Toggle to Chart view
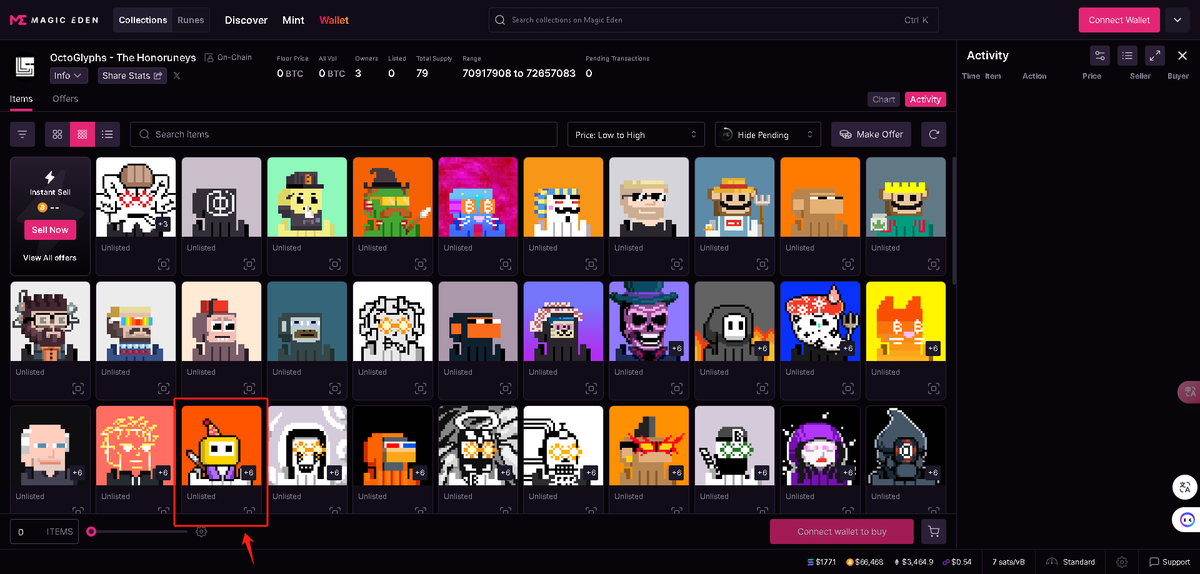Screen dimensions: 1200x574 [x=883, y=99]
